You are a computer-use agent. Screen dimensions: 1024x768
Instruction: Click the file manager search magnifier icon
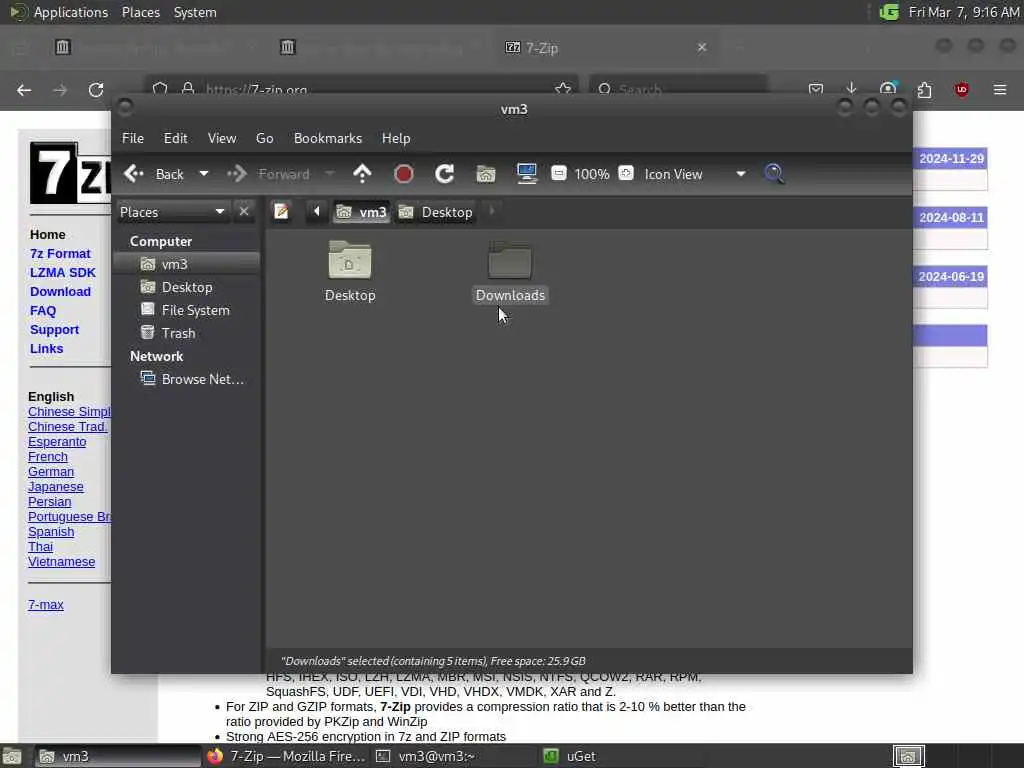click(x=774, y=174)
